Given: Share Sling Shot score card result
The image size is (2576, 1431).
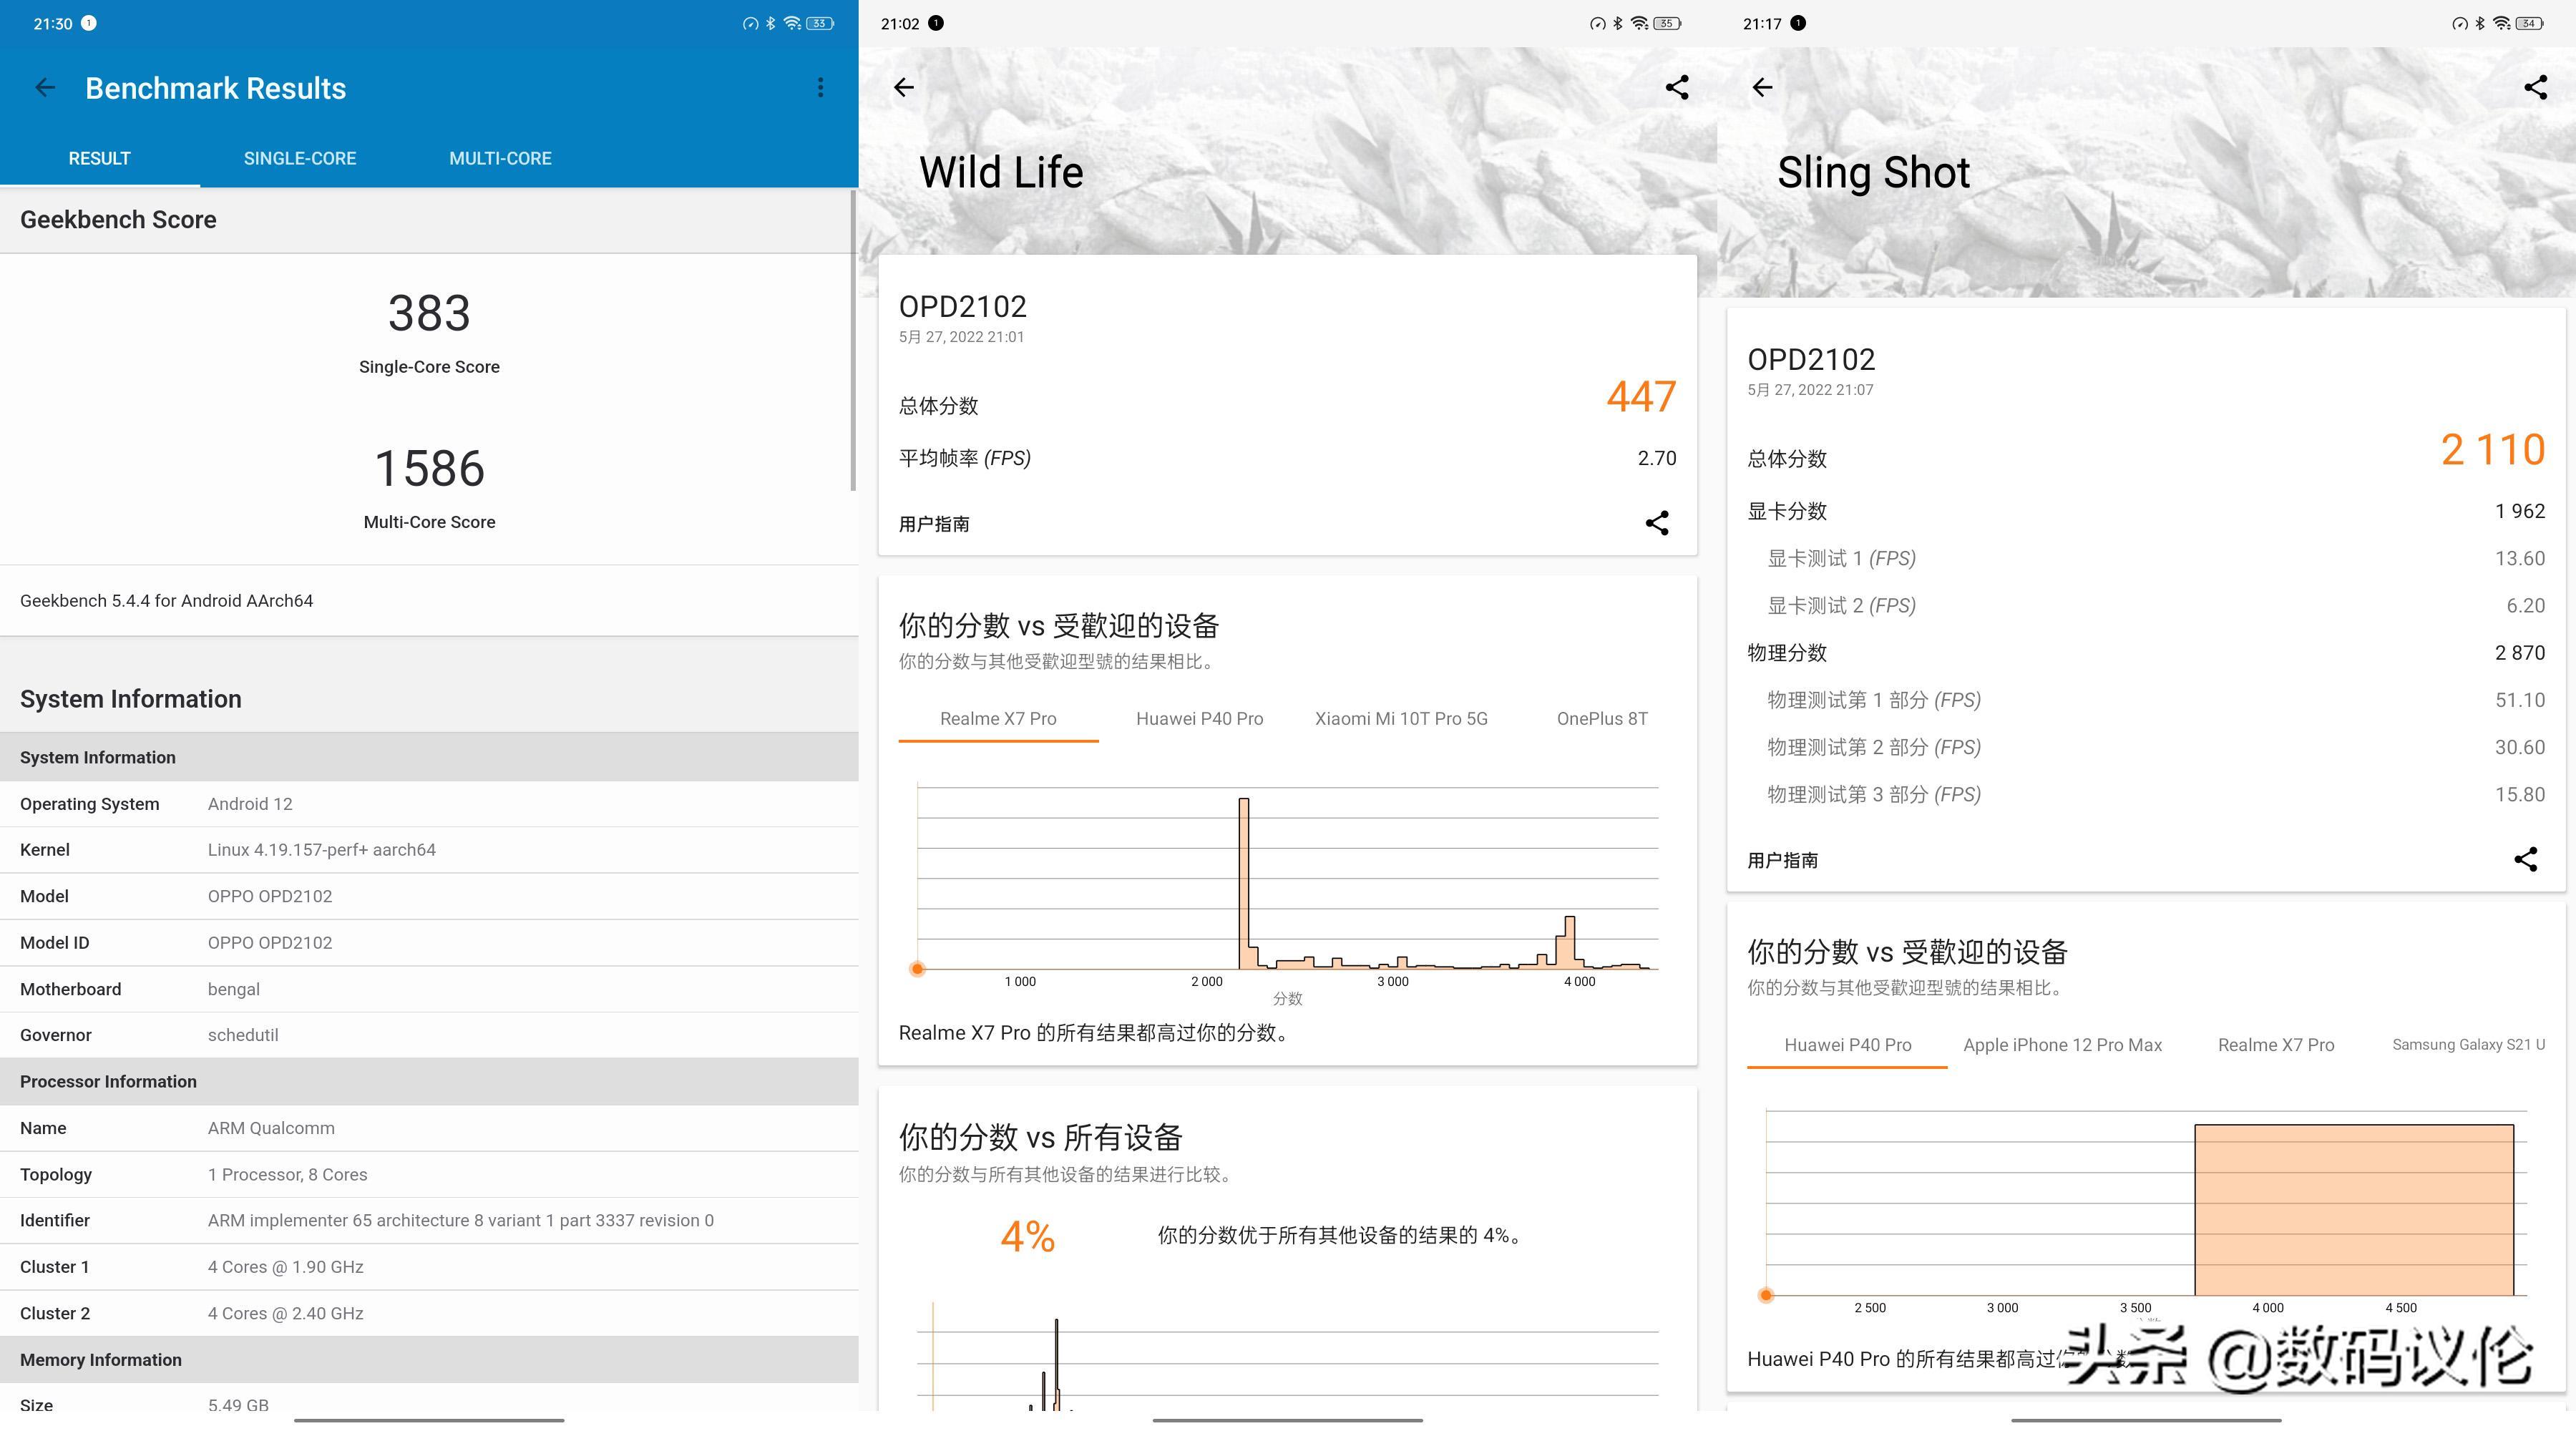Looking at the screenshot, I should (x=2525, y=859).
